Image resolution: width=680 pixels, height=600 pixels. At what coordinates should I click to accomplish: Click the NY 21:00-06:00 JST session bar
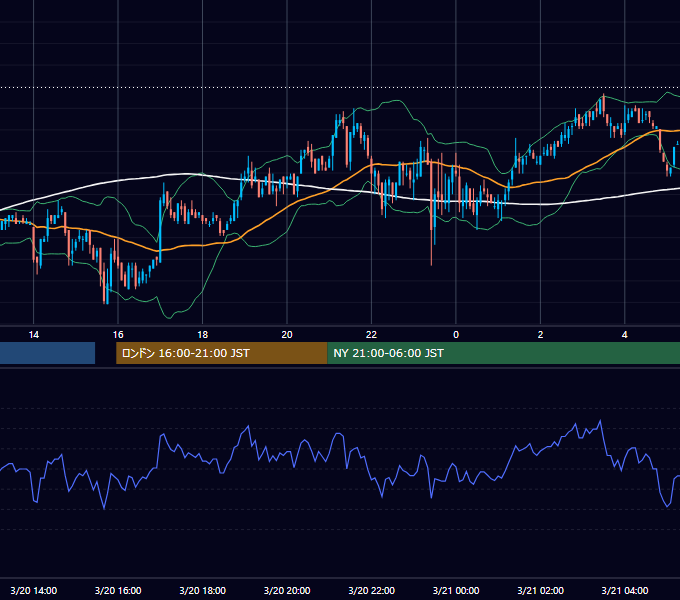(x=503, y=353)
